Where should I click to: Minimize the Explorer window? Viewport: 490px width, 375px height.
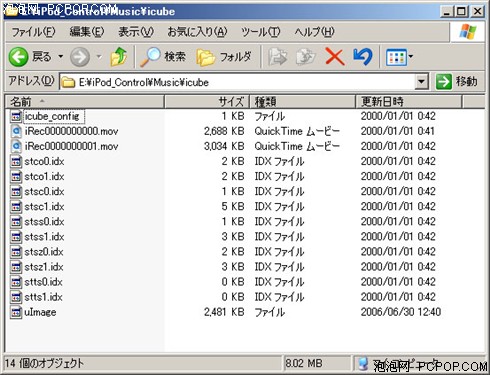pos(446,12)
